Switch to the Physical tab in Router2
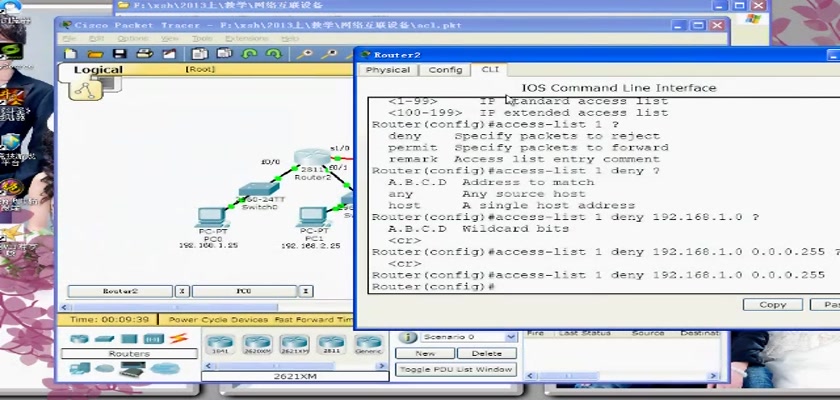The image size is (840, 400). click(x=388, y=70)
